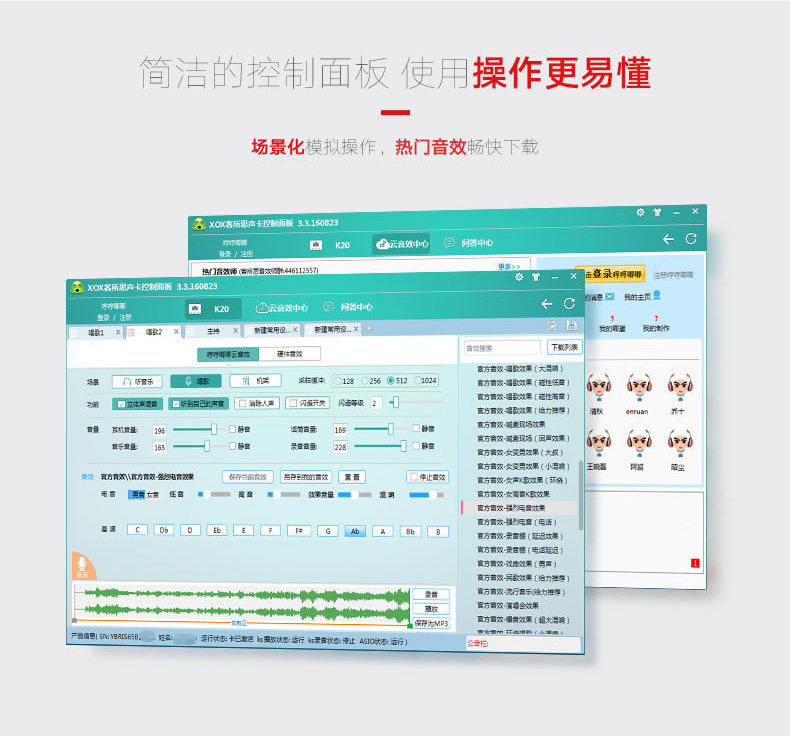The width and height of the screenshot is (790, 736).
Task: Click the envelope message icon
Action: click(x=610, y=296)
